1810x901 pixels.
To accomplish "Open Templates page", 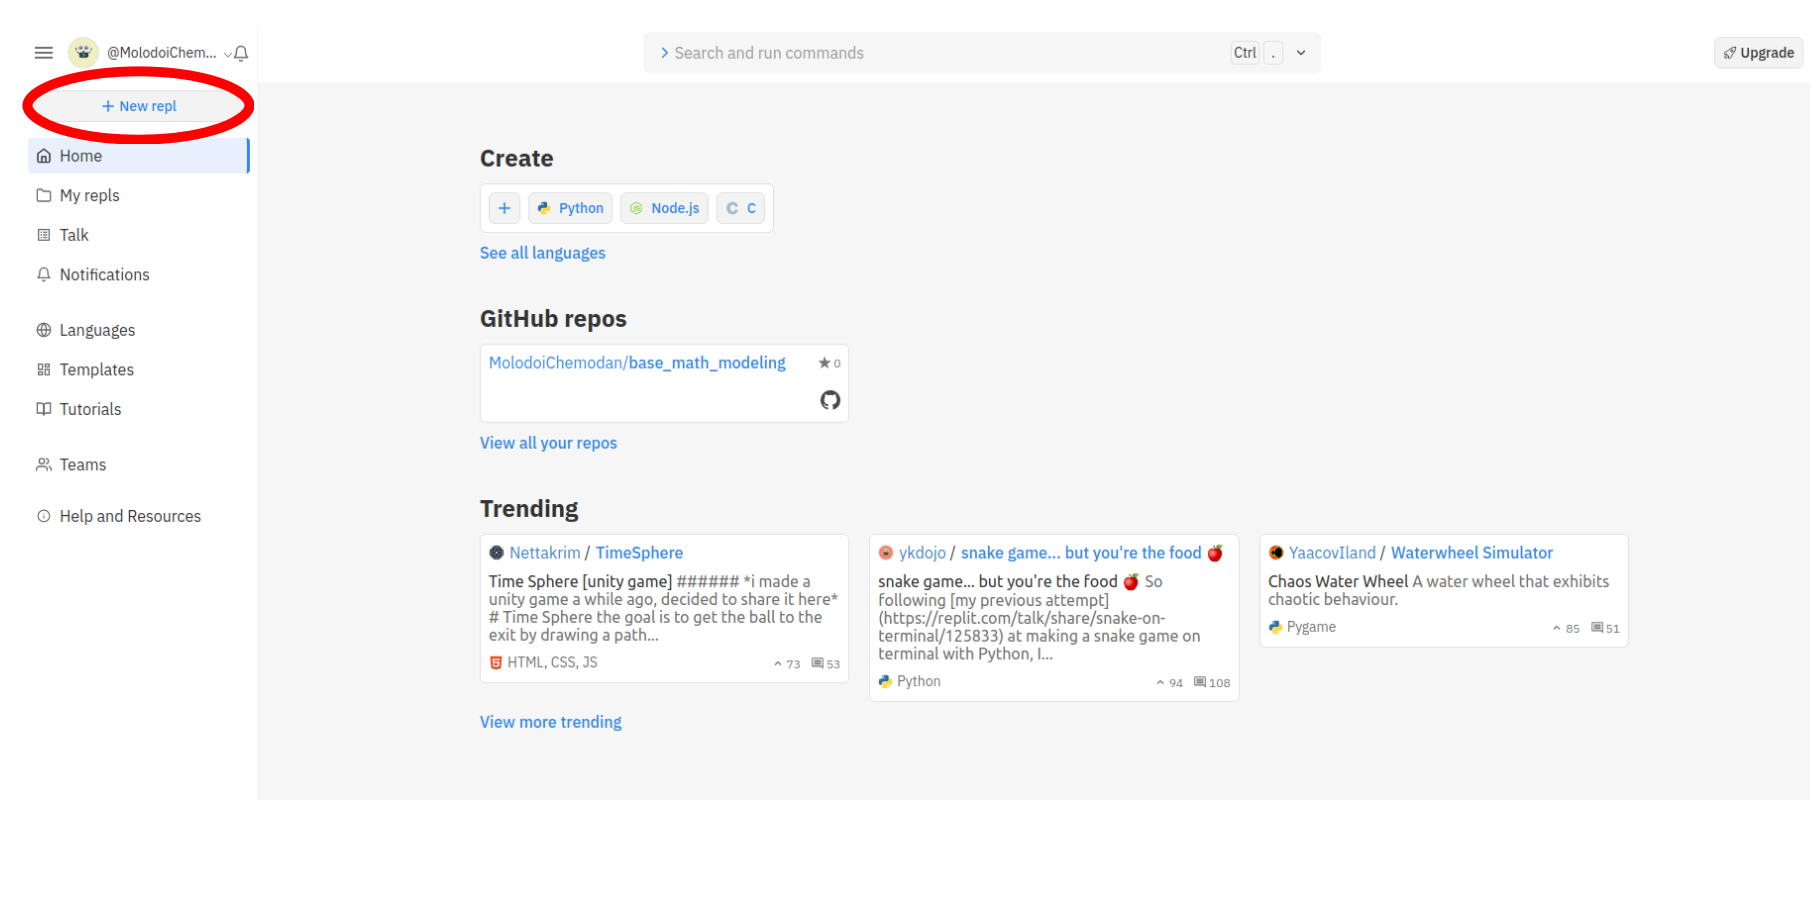I will [139, 369].
